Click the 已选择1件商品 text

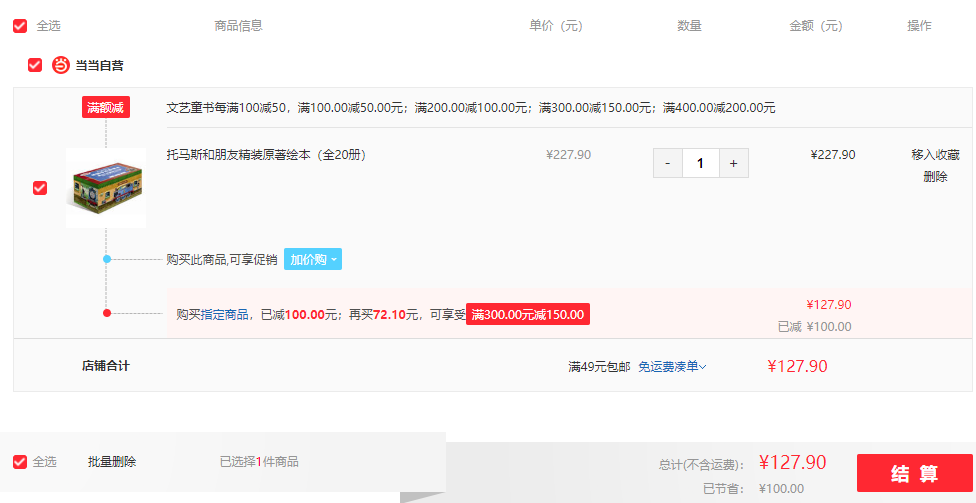click(x=259, y=462)
